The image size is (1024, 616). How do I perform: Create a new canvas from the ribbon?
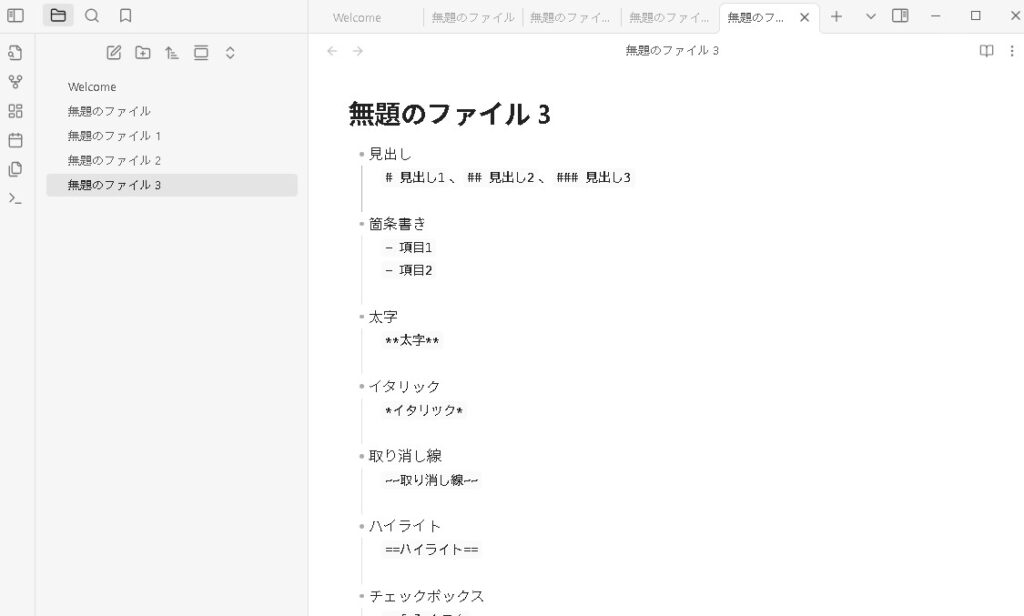(x=15, y=111)
